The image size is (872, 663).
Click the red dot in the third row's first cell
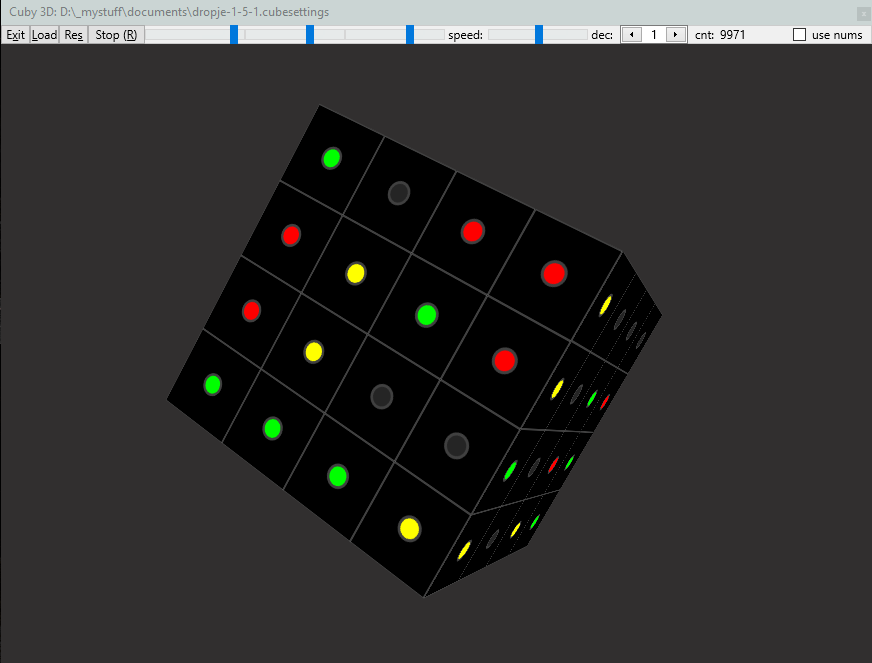pyautogui.click(x=251, y=310)
